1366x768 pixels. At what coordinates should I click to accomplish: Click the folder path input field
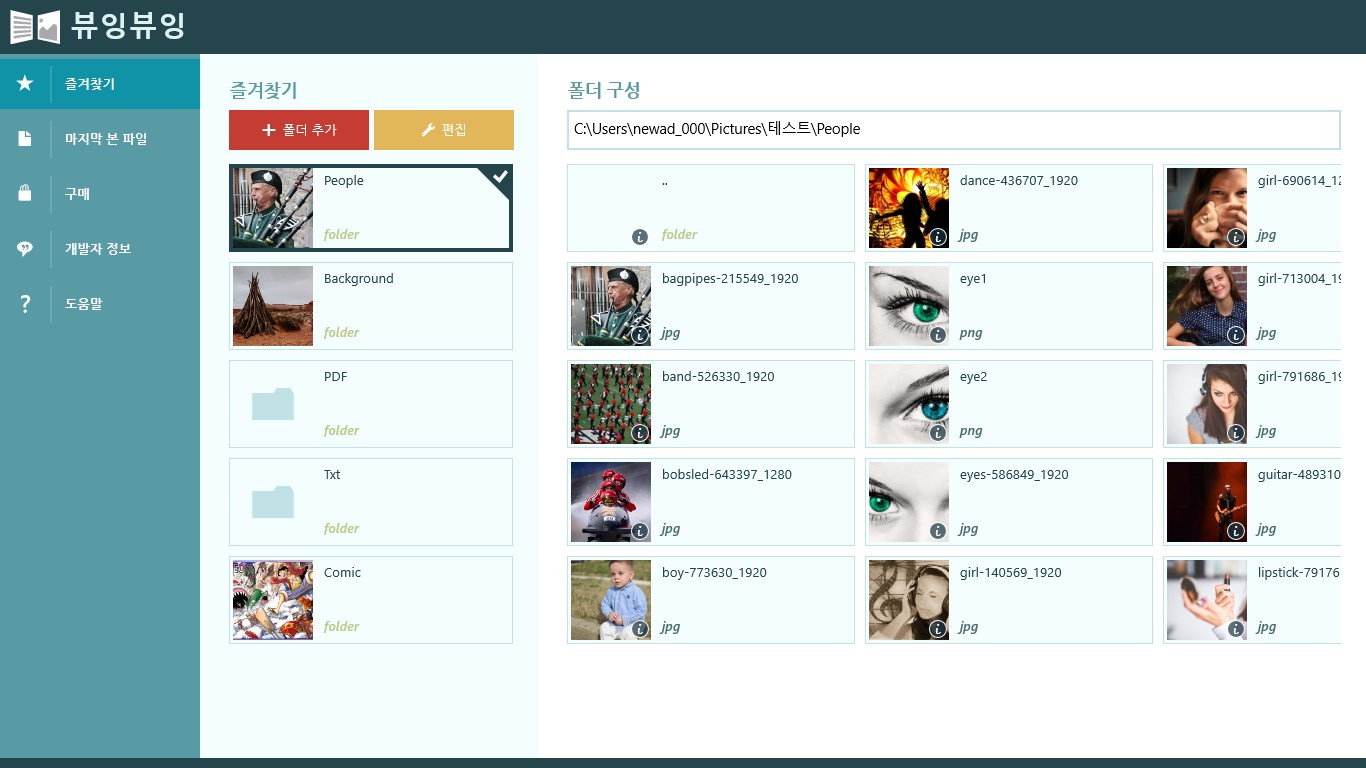tap(953, 129)
